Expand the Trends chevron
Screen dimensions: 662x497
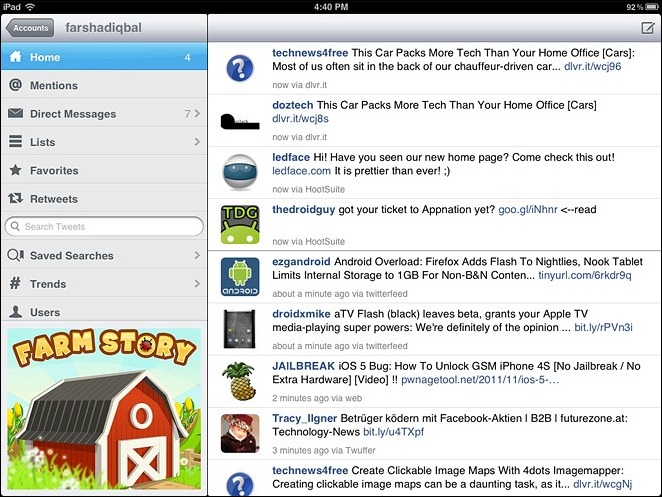pyautogui.click(x=197, y=283)
